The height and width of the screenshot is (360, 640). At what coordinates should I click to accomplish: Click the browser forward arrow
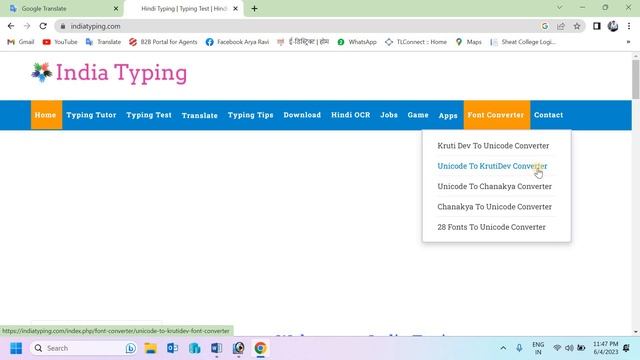(x=27, y=26)
